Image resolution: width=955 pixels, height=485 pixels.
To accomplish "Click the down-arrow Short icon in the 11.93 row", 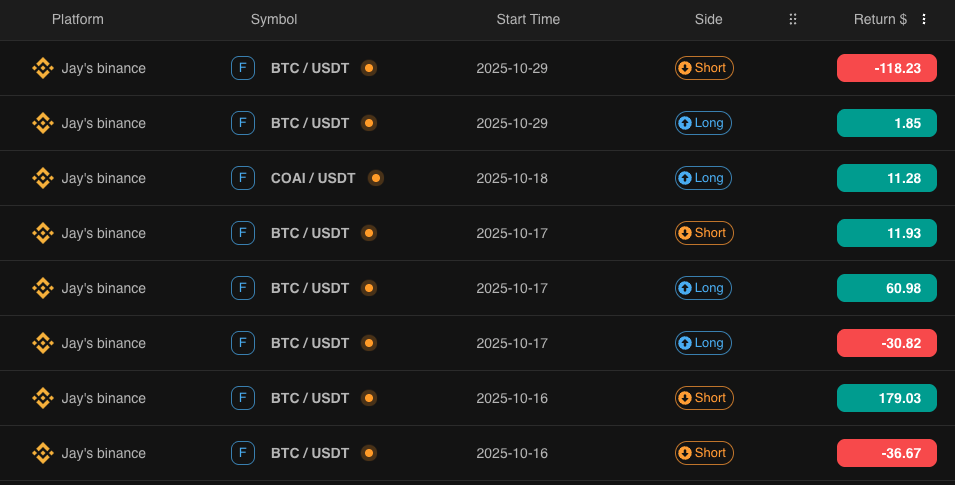I will click(x=685, y=233).
